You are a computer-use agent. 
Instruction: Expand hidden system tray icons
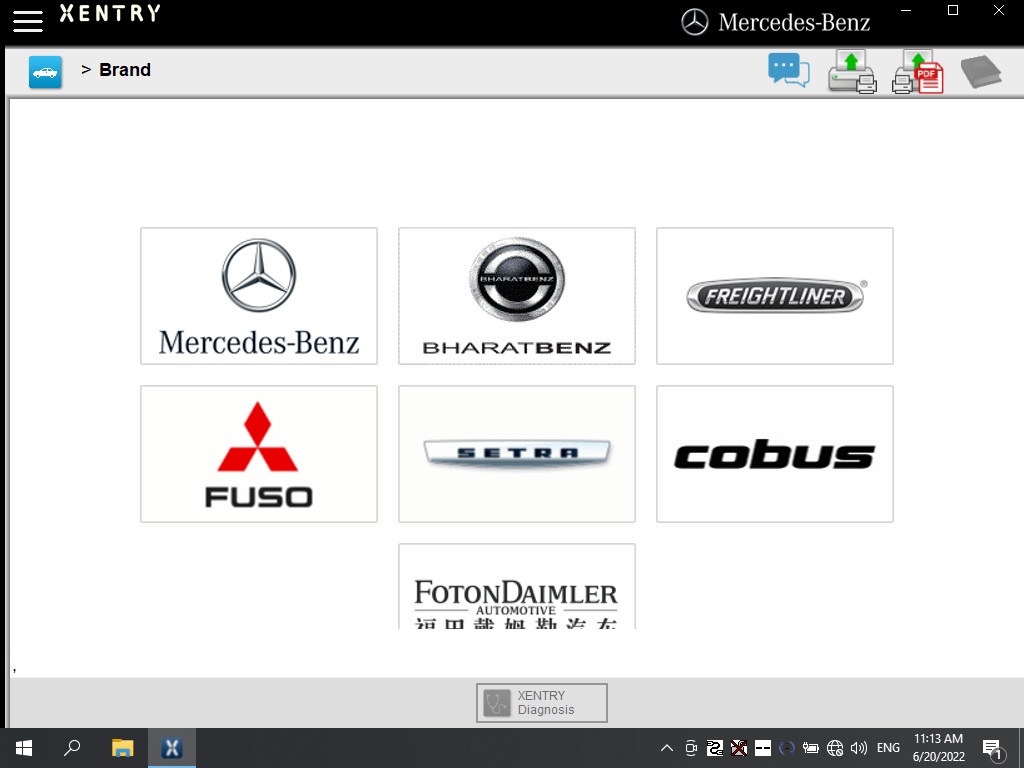click(x=667, y=748)
